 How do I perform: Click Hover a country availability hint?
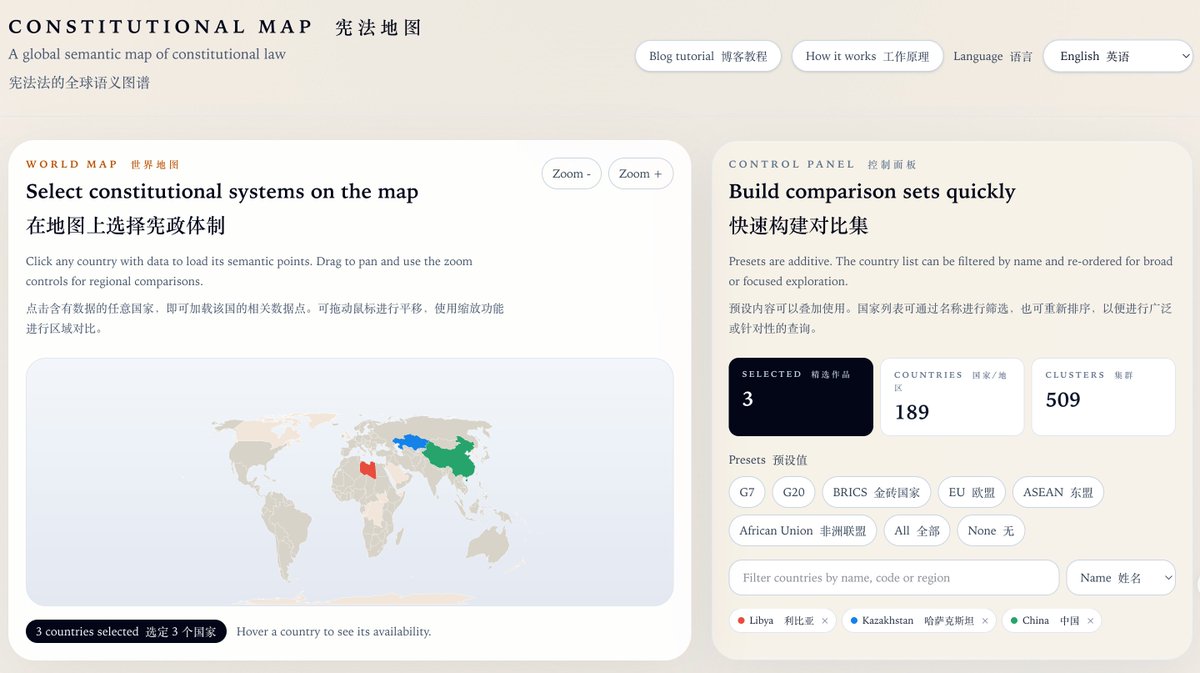pyautogui.click(x=334, y=632)
